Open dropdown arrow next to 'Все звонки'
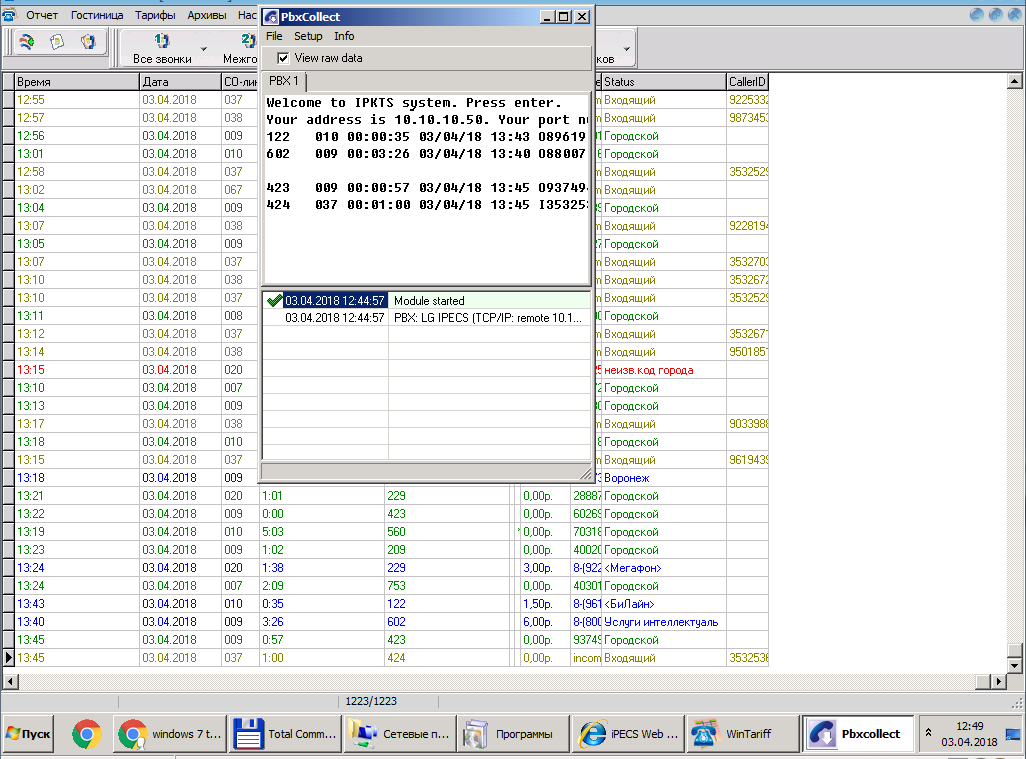1026x759 pixels. (x=204, y=48)
